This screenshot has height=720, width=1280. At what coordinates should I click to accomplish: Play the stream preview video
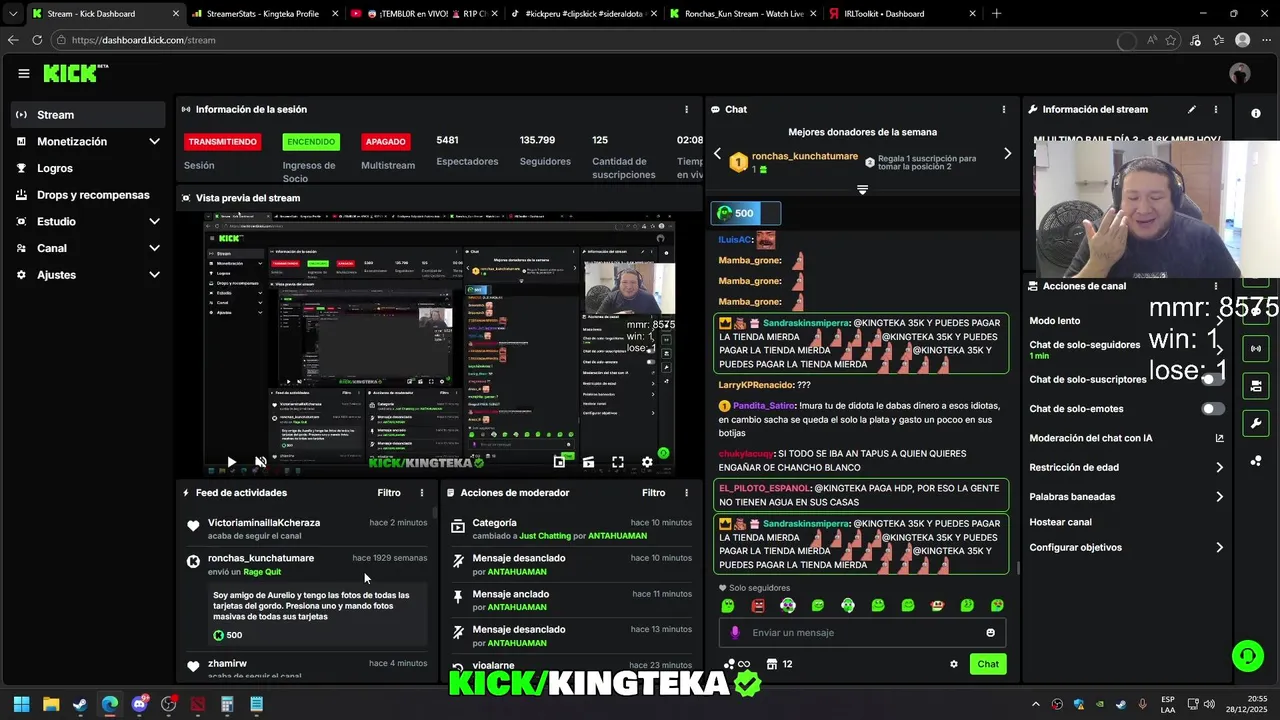[x=231, y=462]
